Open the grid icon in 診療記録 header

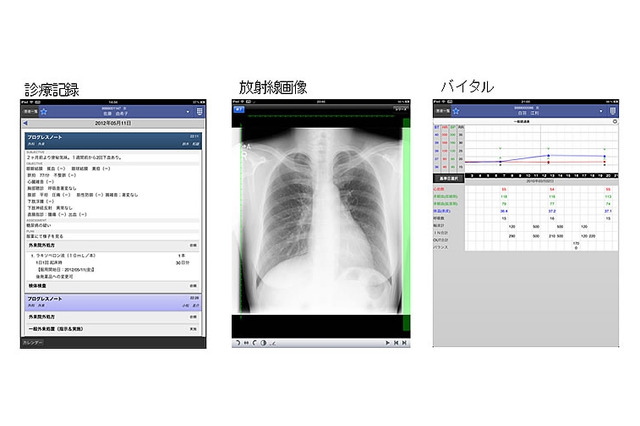[200, 111]
